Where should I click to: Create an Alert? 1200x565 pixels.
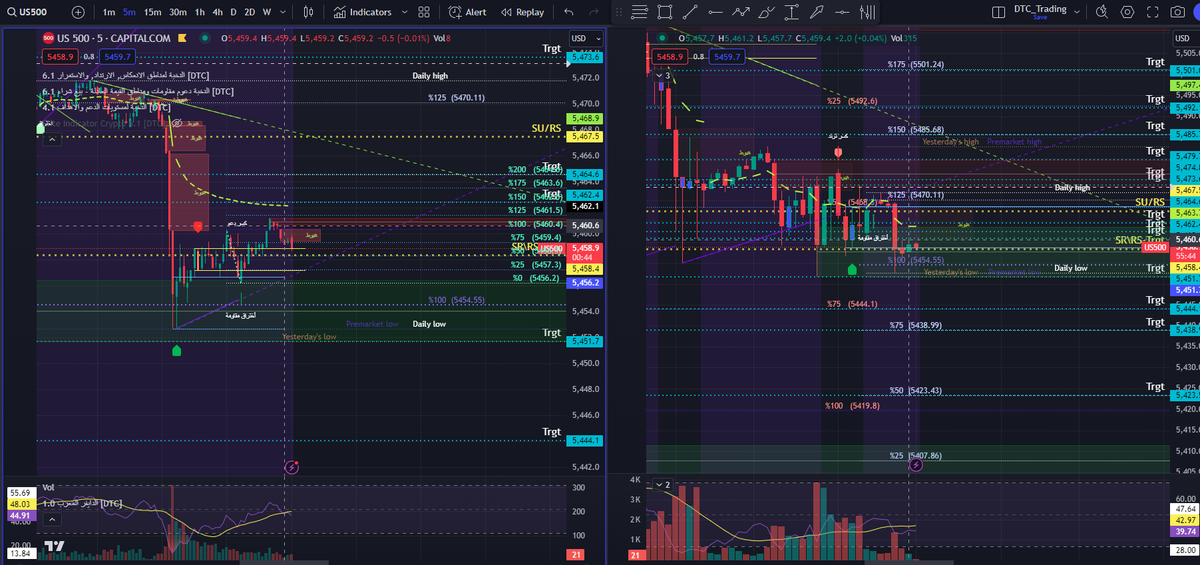click(468, 12)
